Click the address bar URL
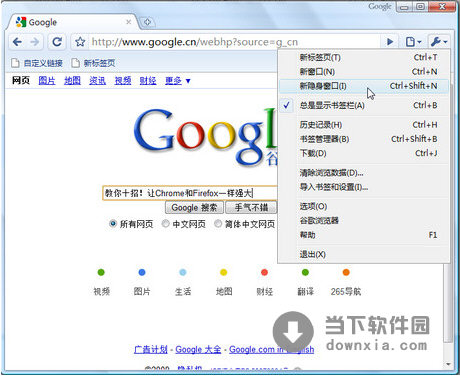Viewport: 460px width, 376px height. [195, 42]
